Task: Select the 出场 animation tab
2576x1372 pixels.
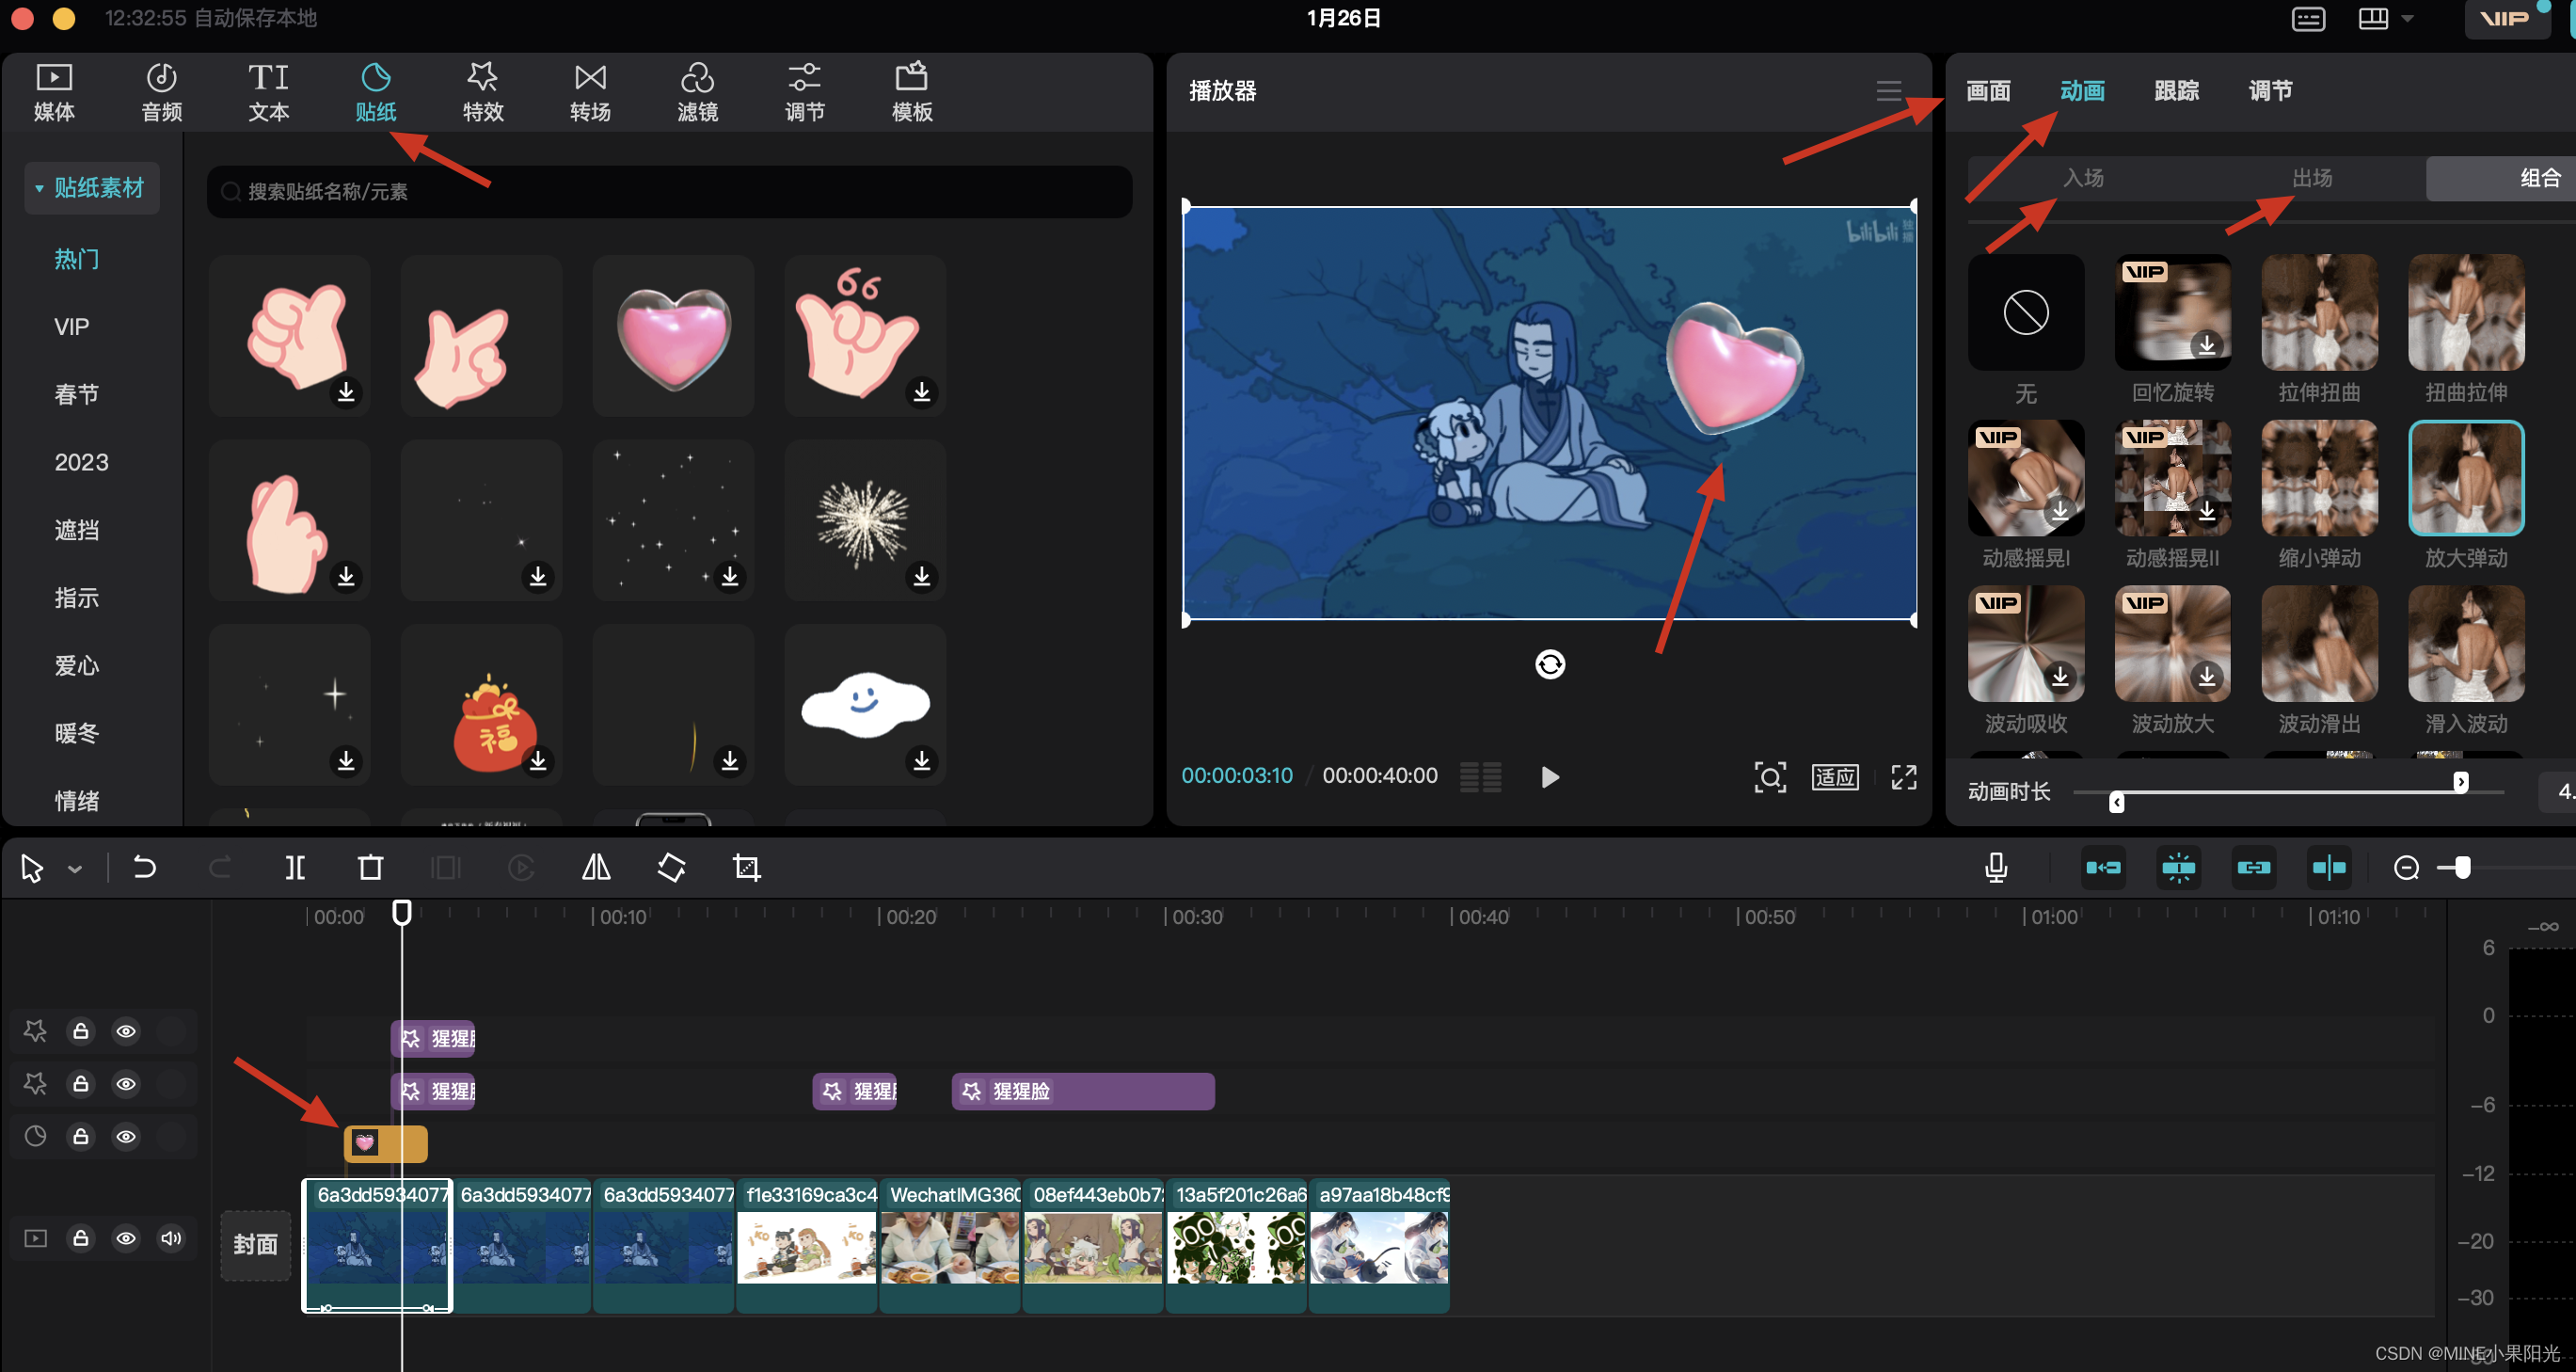Action: [x=2311, y=178]
